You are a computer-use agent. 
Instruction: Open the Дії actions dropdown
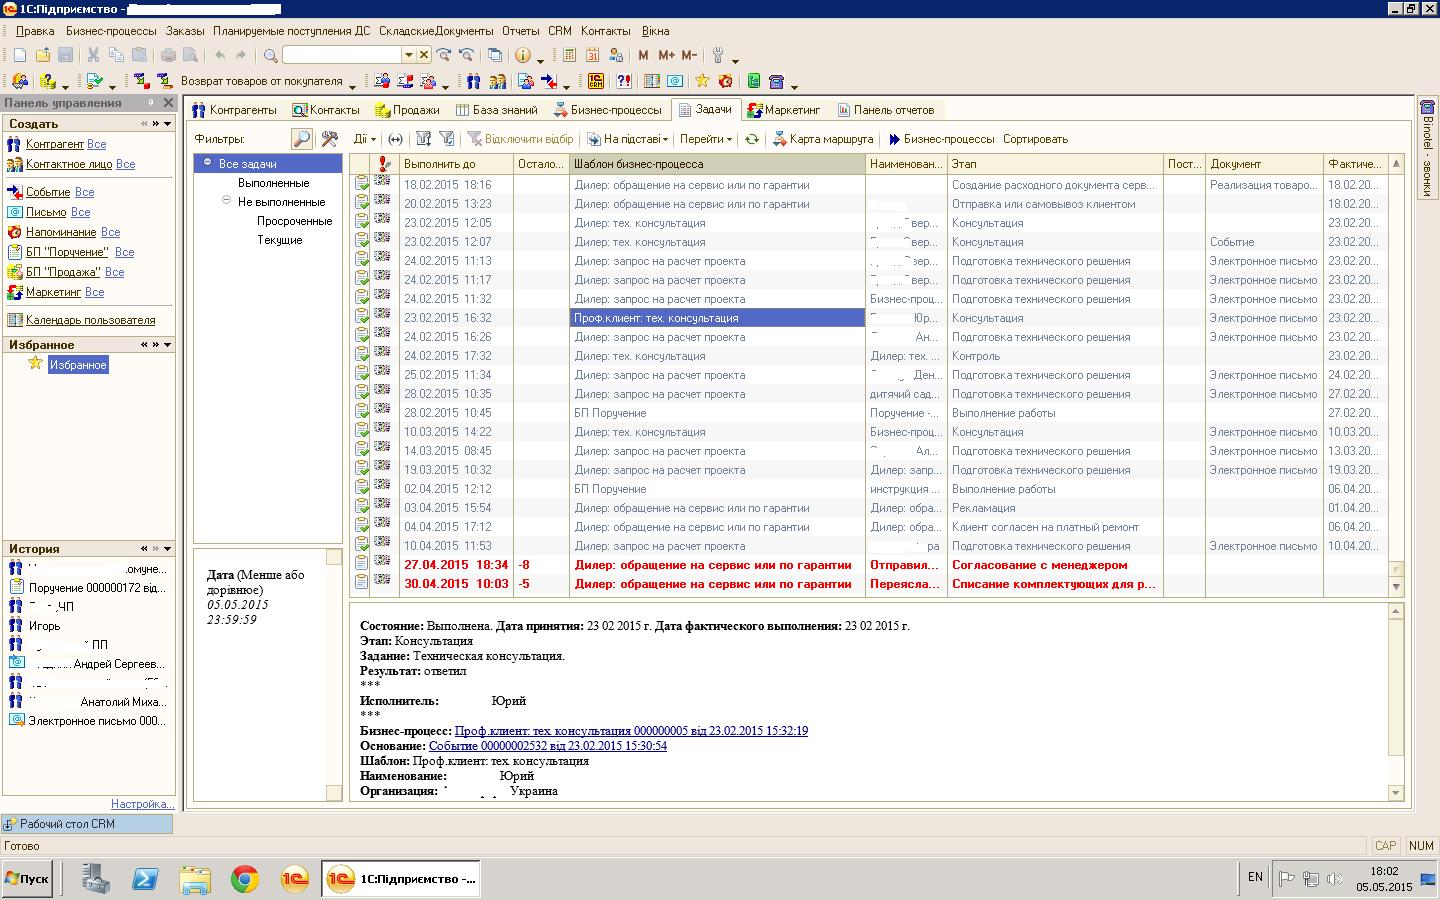[x=364, y=140]
